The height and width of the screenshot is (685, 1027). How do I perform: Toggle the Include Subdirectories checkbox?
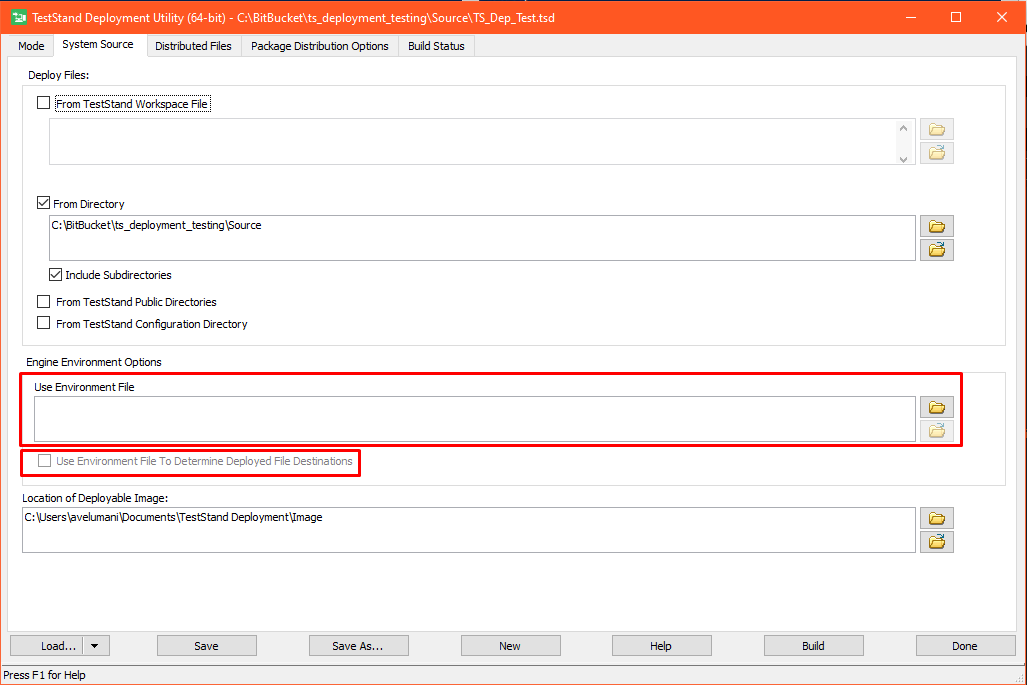point(56,275)
